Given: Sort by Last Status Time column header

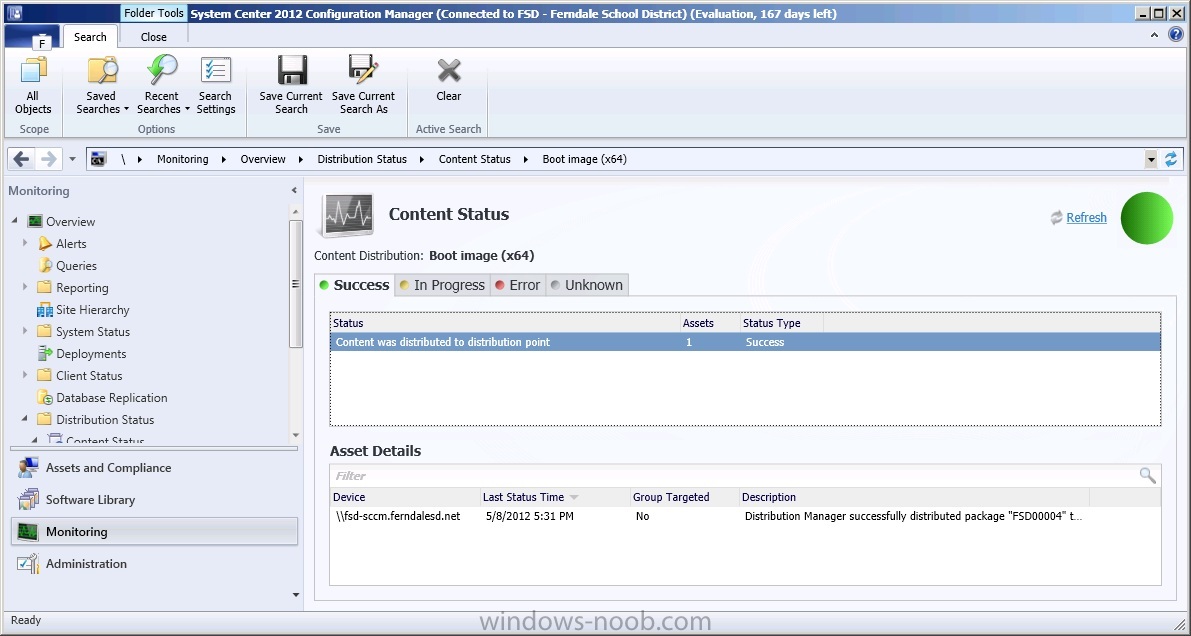Looking at the screenshot, I should [x=554, y=497].
